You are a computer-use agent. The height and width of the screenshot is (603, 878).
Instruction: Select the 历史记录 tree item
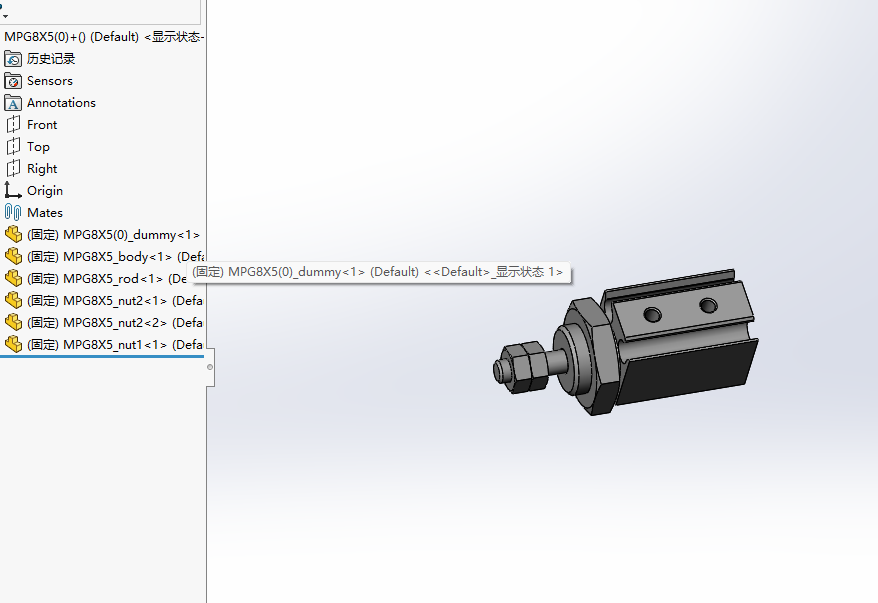(51, 59)
